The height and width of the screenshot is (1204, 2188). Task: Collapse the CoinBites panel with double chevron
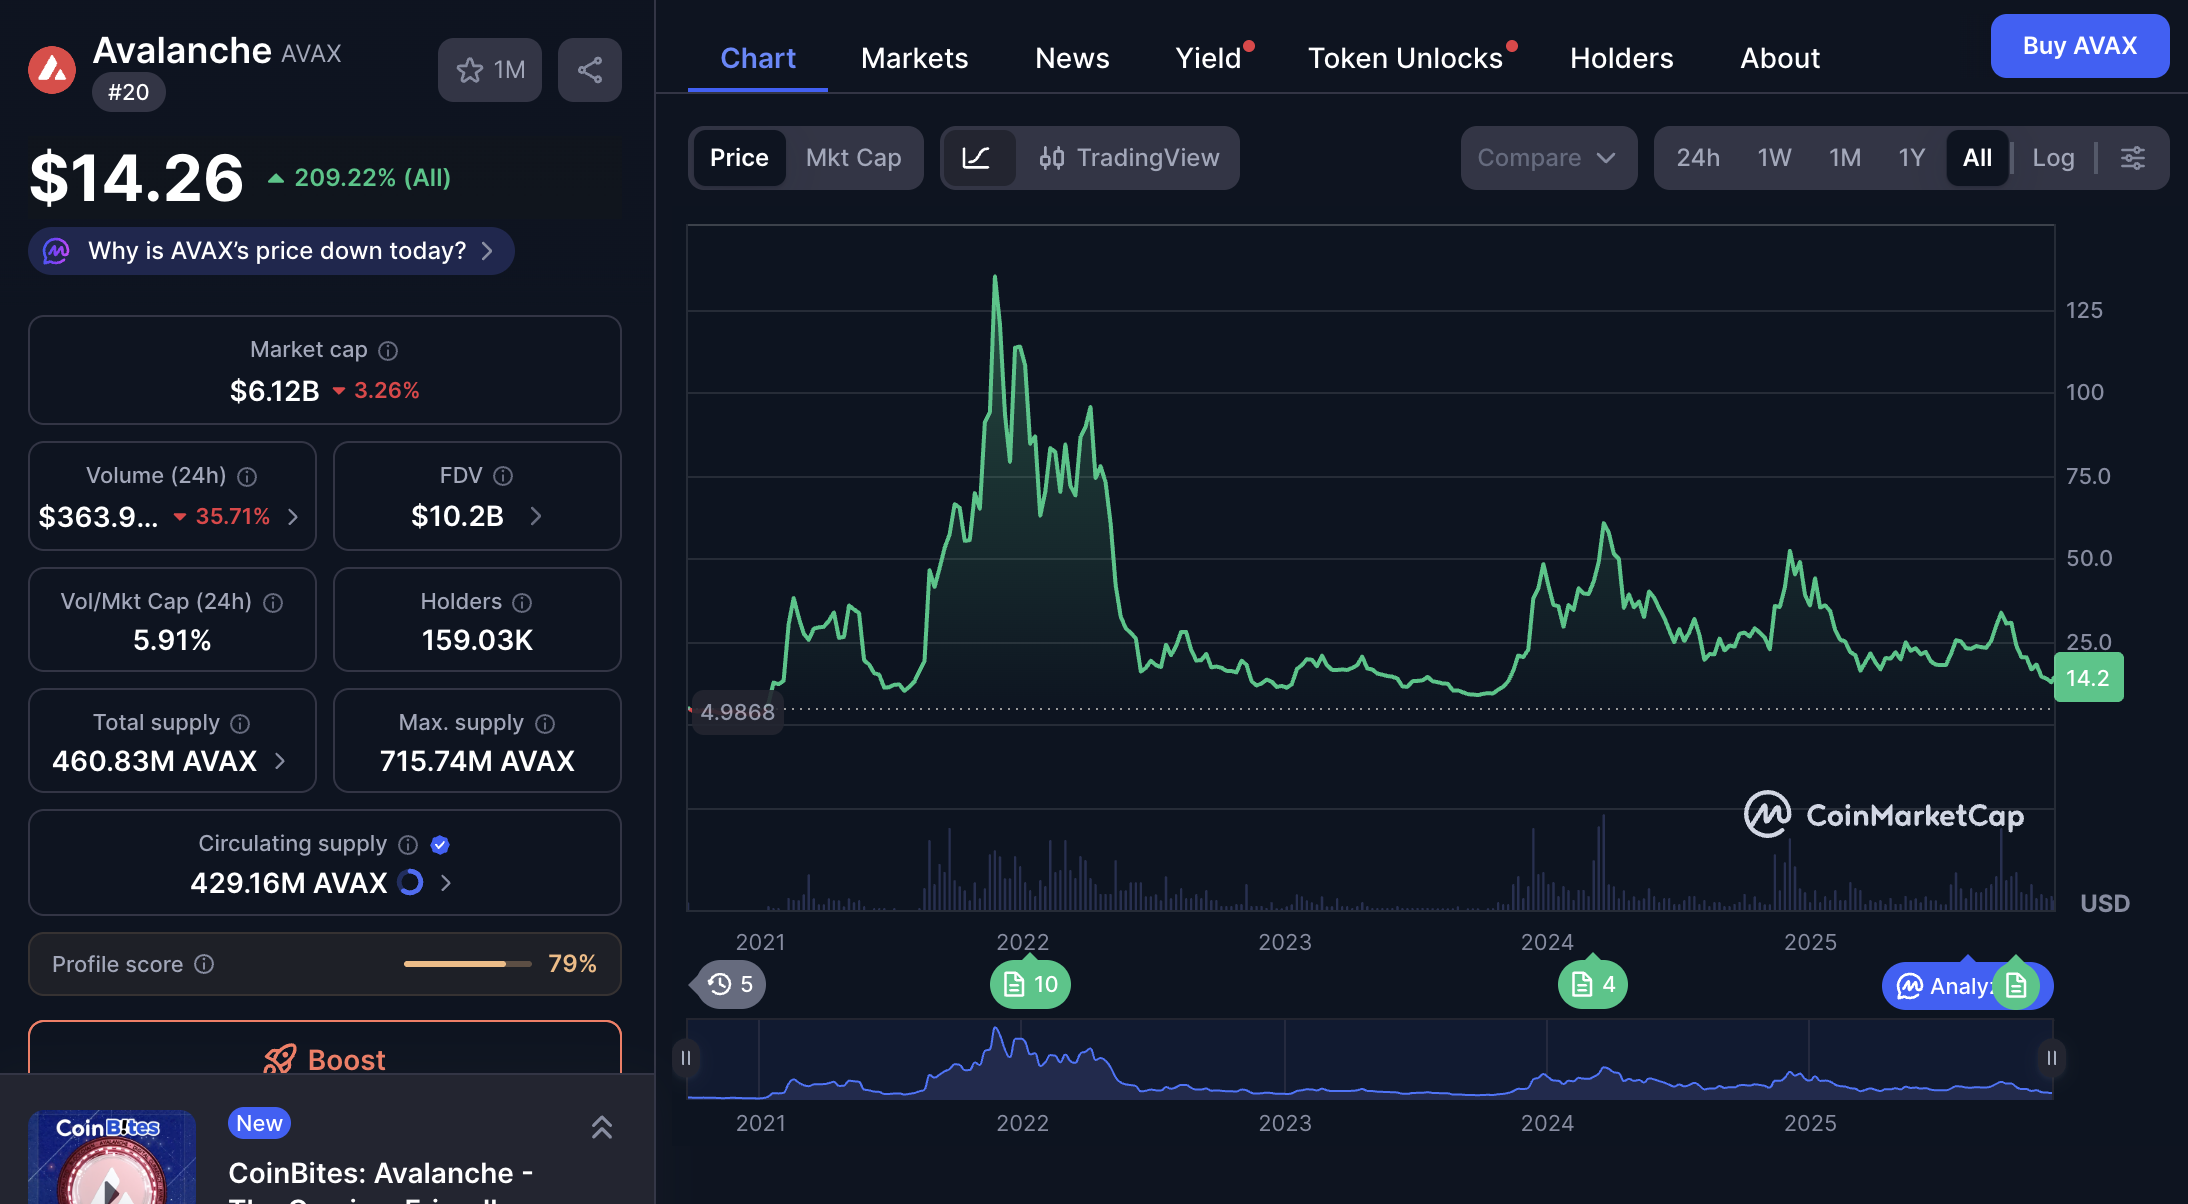[601, 1127]
